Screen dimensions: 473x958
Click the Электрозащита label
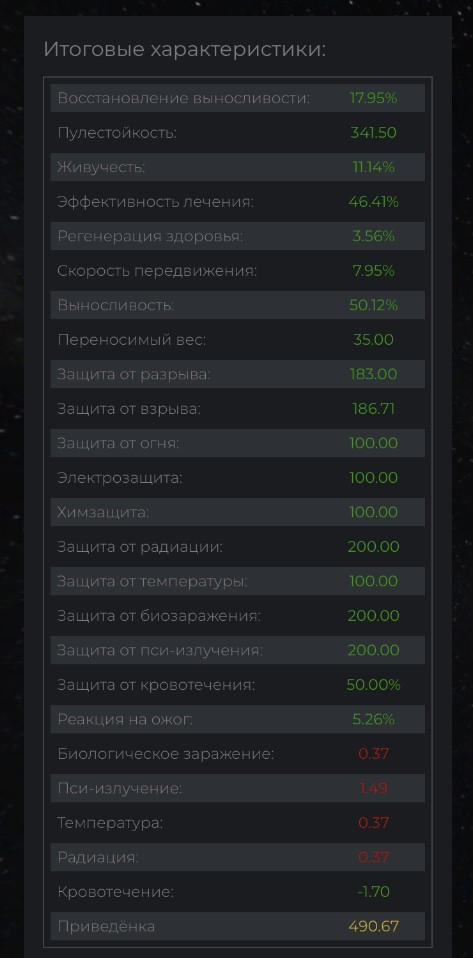click(x=120, y=478)
